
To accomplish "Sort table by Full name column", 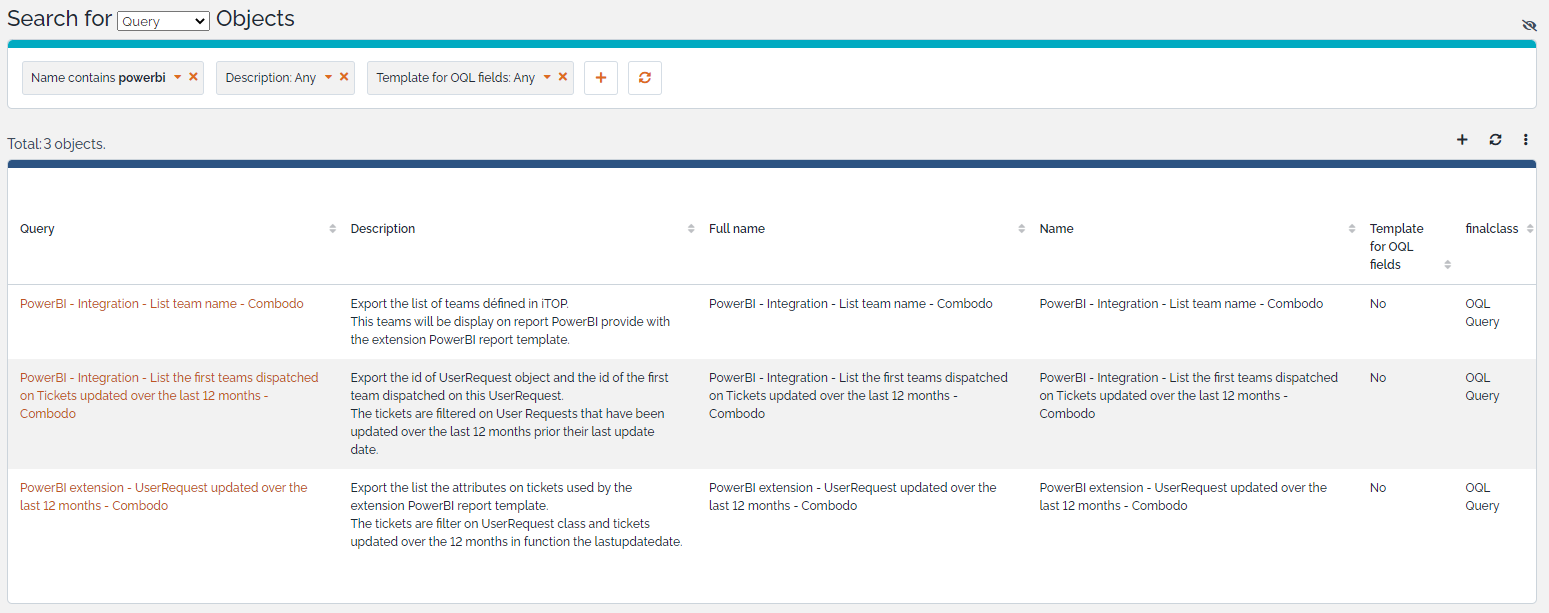I will coord(736,229).
